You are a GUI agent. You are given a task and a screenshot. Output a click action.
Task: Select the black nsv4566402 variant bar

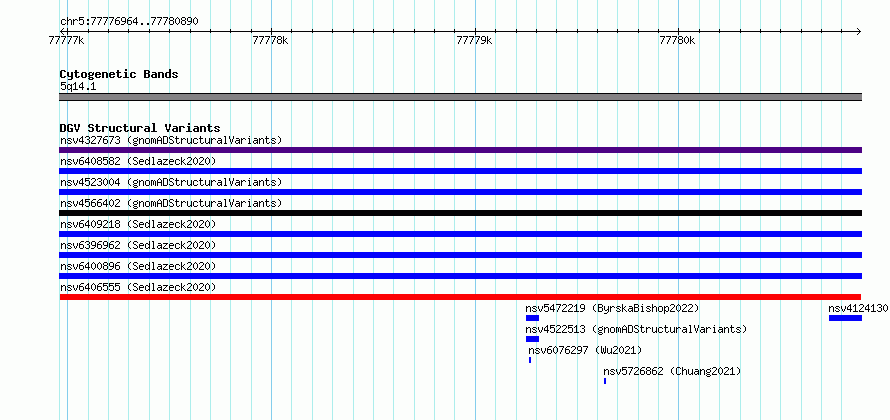(460, 213)
